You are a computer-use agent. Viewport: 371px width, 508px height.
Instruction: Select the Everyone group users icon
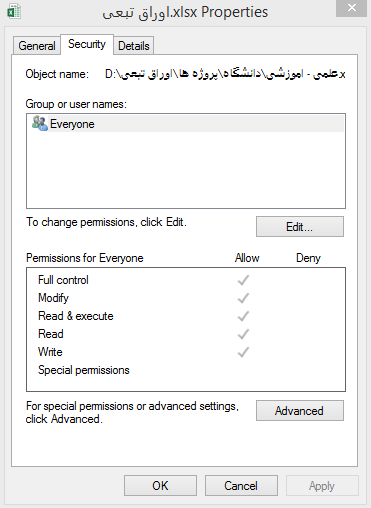click(x=40, y=123)
